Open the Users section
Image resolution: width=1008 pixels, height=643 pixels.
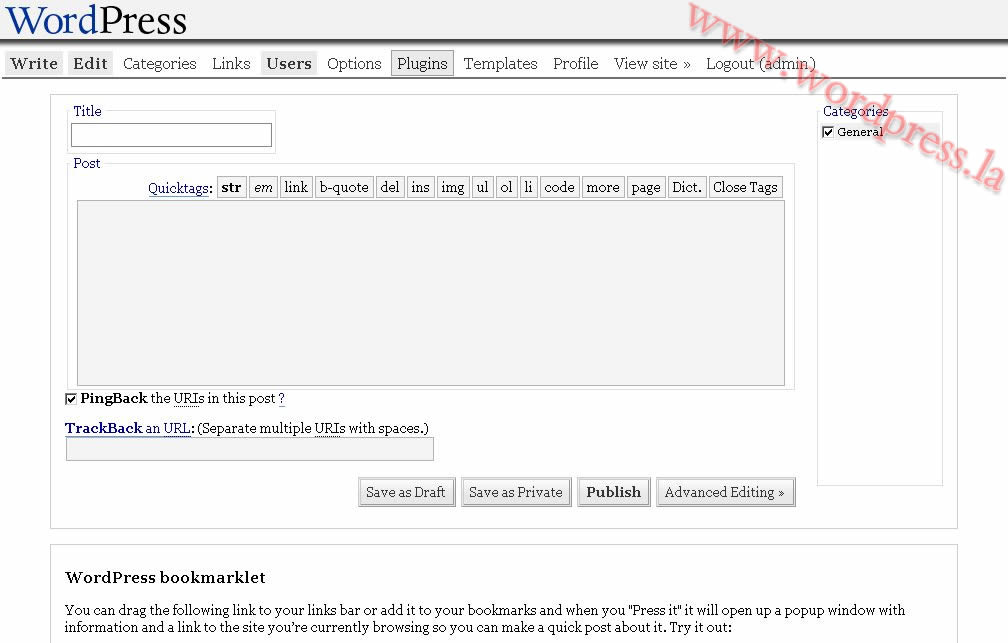pyautogui.click(x=289, y=64)
